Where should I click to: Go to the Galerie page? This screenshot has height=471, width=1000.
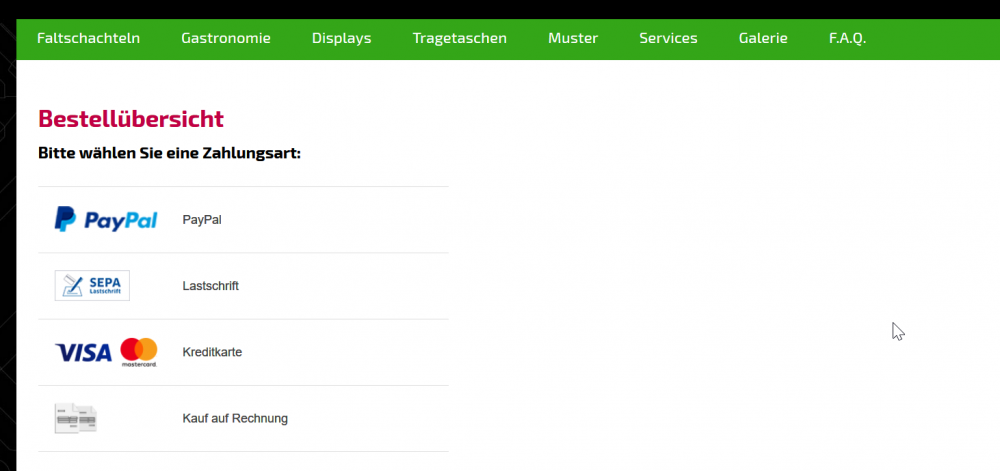coord(763,38)
